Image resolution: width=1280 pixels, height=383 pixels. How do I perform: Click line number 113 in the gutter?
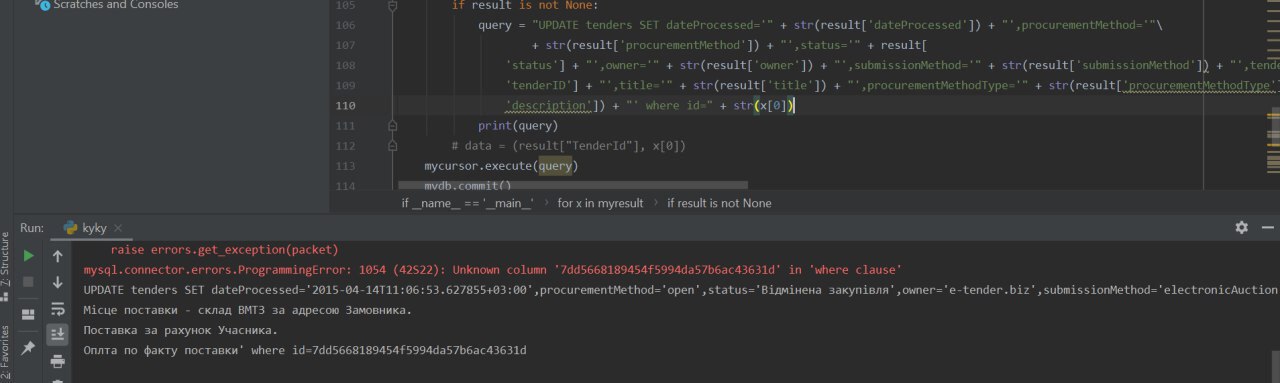(345, 166)
